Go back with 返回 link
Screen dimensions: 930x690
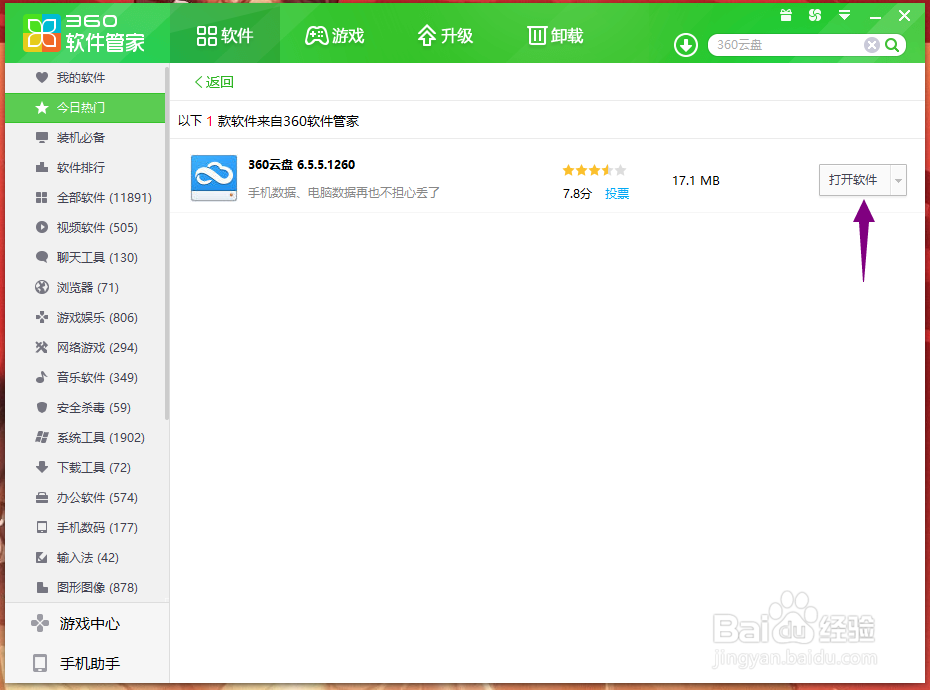tap(214, 82)
